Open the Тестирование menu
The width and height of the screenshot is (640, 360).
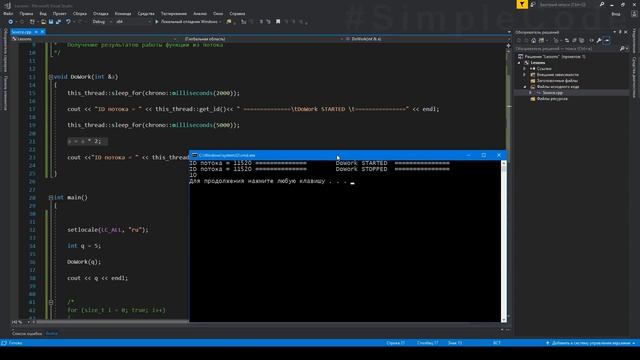click(174, 13)
